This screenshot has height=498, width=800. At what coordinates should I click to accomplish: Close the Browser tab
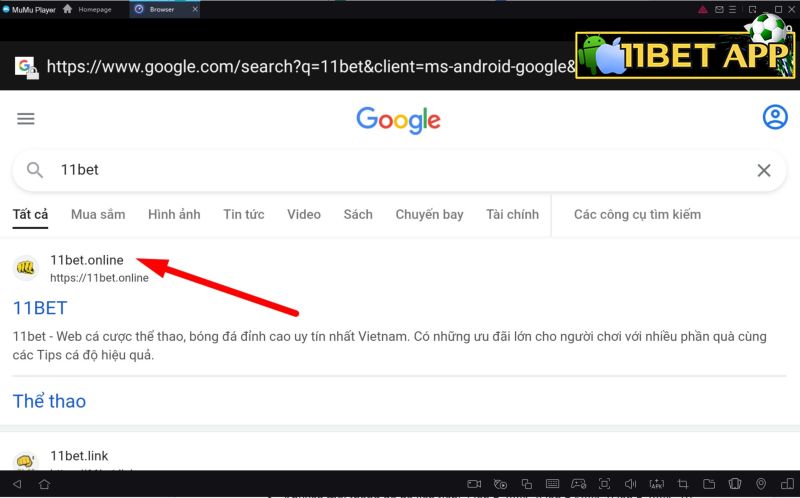pos(195,9)
